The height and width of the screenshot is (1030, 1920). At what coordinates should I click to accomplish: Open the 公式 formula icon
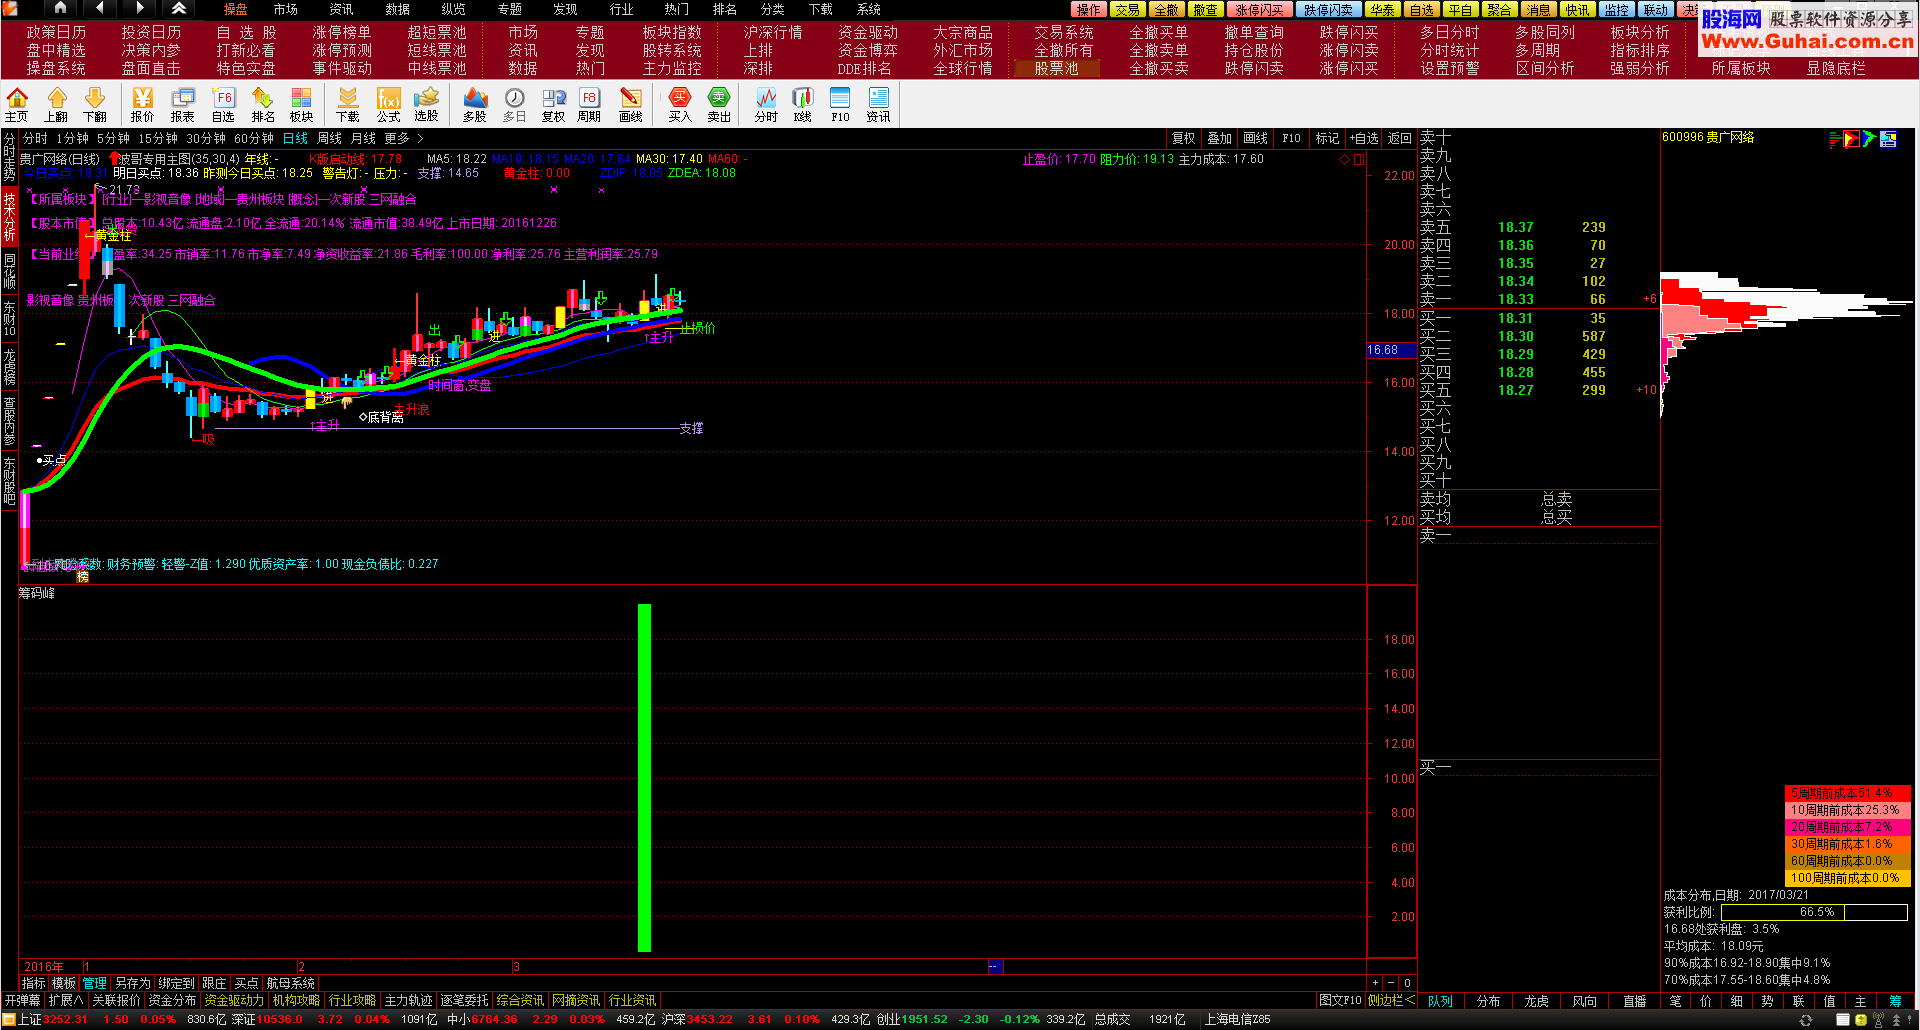click(x=388, y=104)
